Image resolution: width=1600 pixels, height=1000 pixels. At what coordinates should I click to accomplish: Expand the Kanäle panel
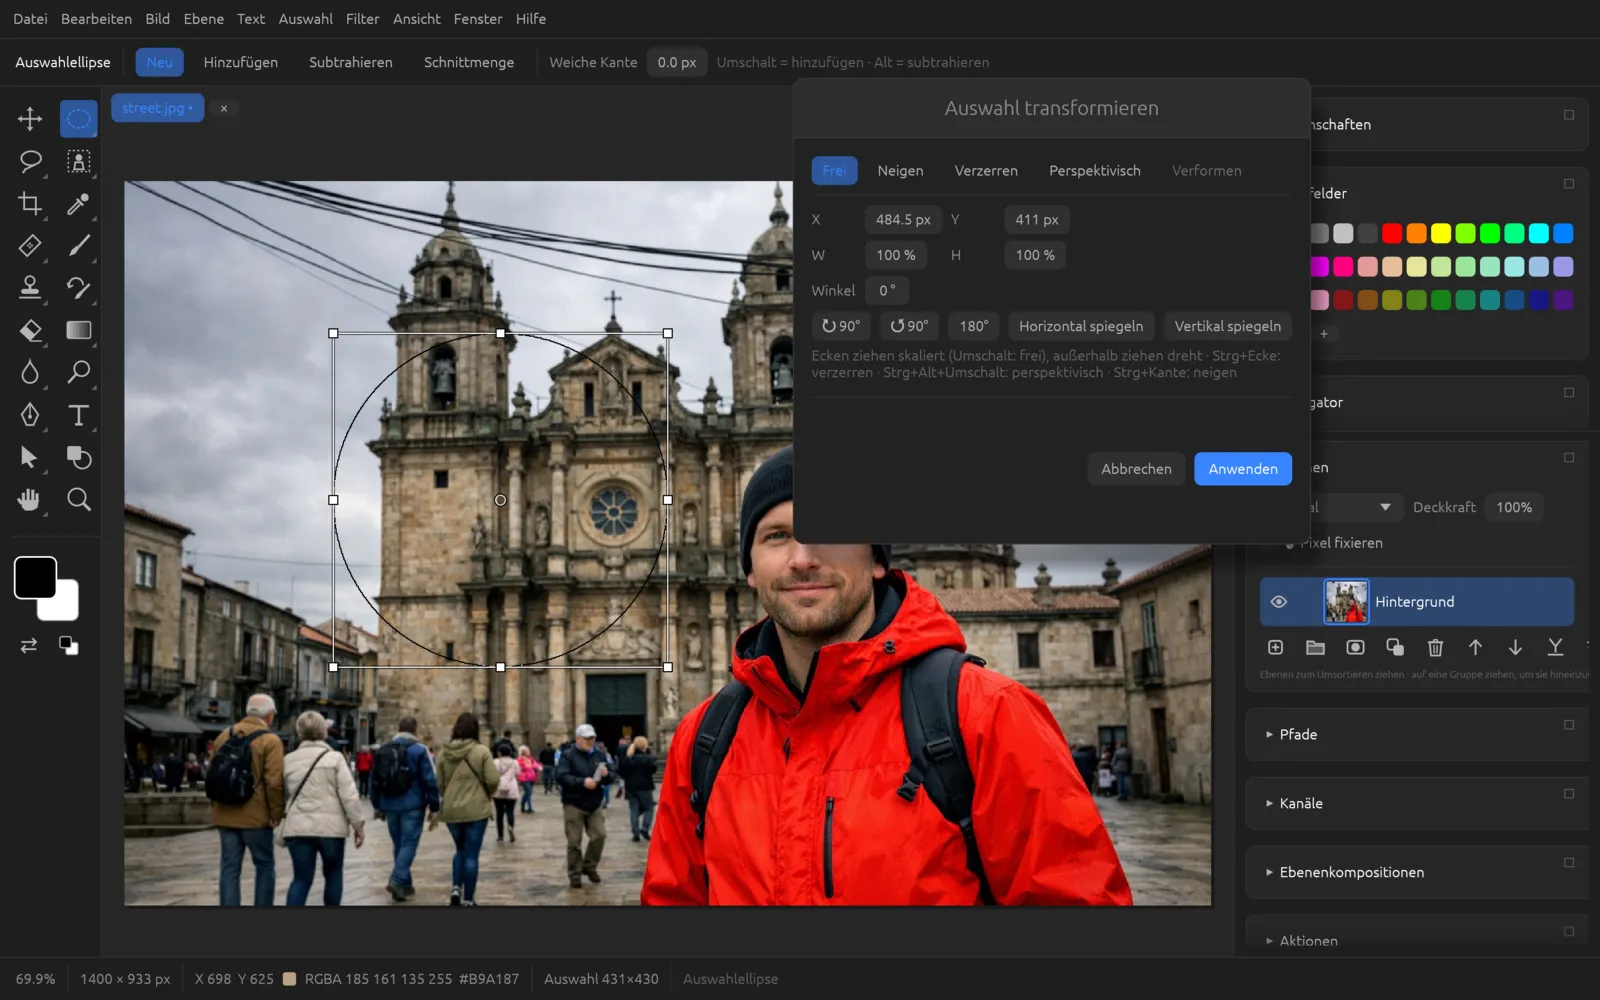tap(1417, 803)
